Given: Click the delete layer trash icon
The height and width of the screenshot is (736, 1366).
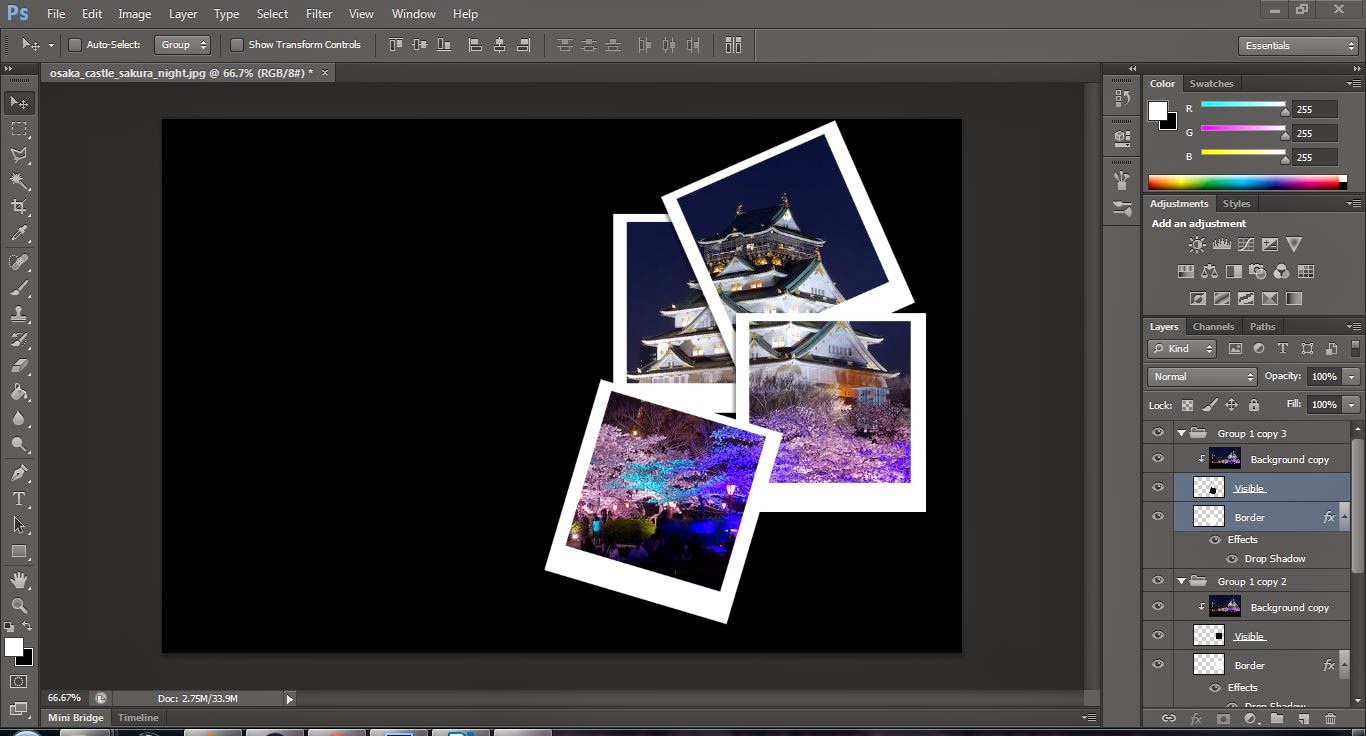Looking at the screenshot, I should pyautogui.click(x=1330, y=718).
